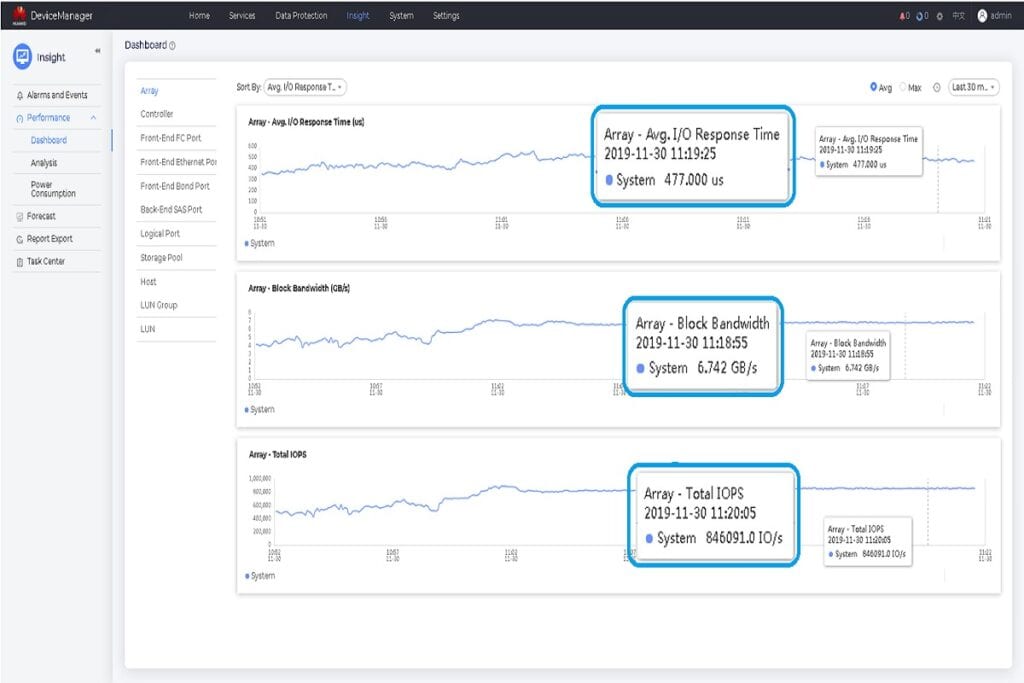Screen dimensions: 1024x683
Task: Click the Dashboard help question-mark icon
Action: tap(172, 46)
